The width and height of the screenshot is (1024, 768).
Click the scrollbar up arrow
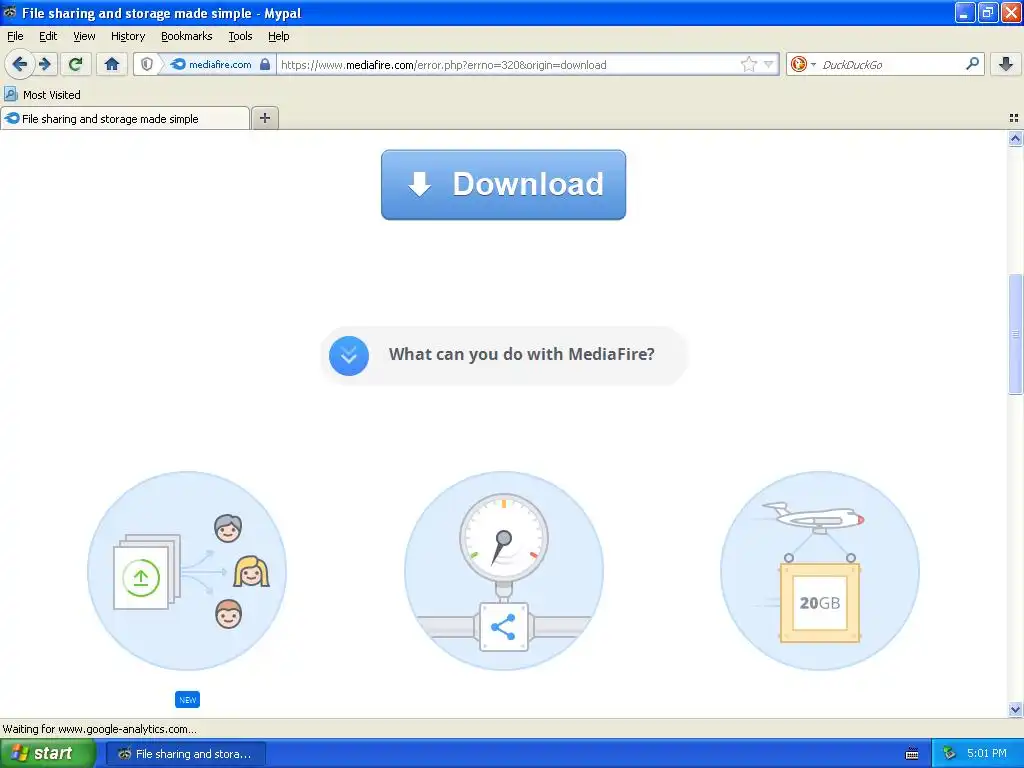pos(1015,138)
